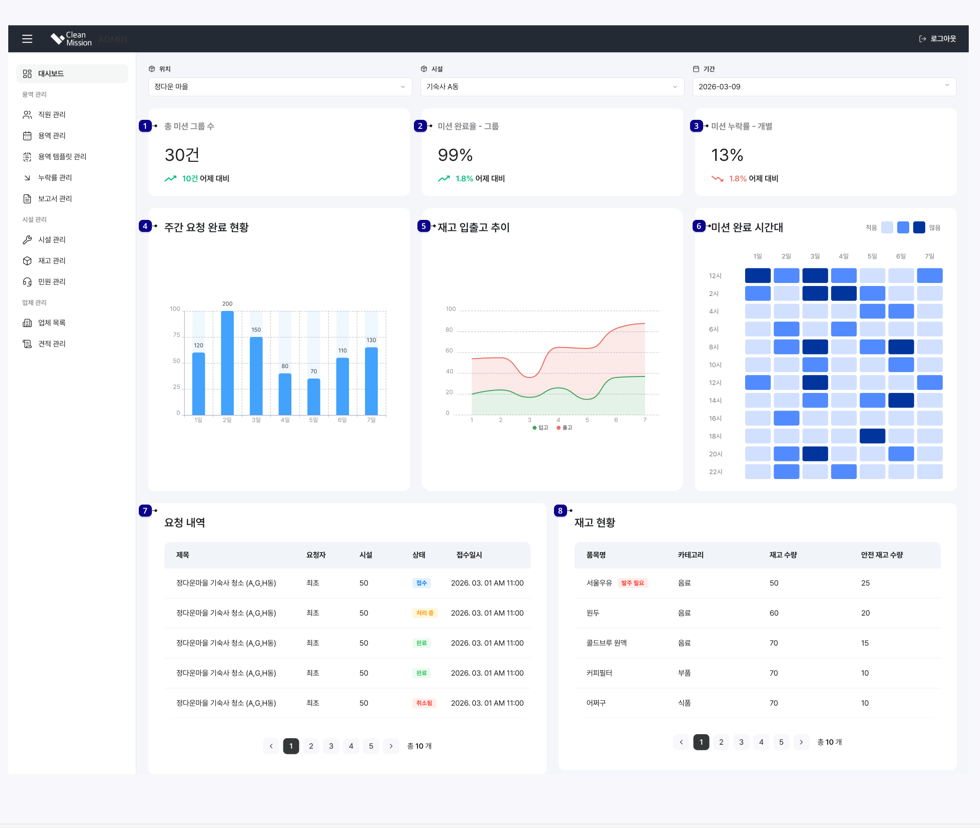Open the 기간 date picker 2026-03-09

[824, 87]
